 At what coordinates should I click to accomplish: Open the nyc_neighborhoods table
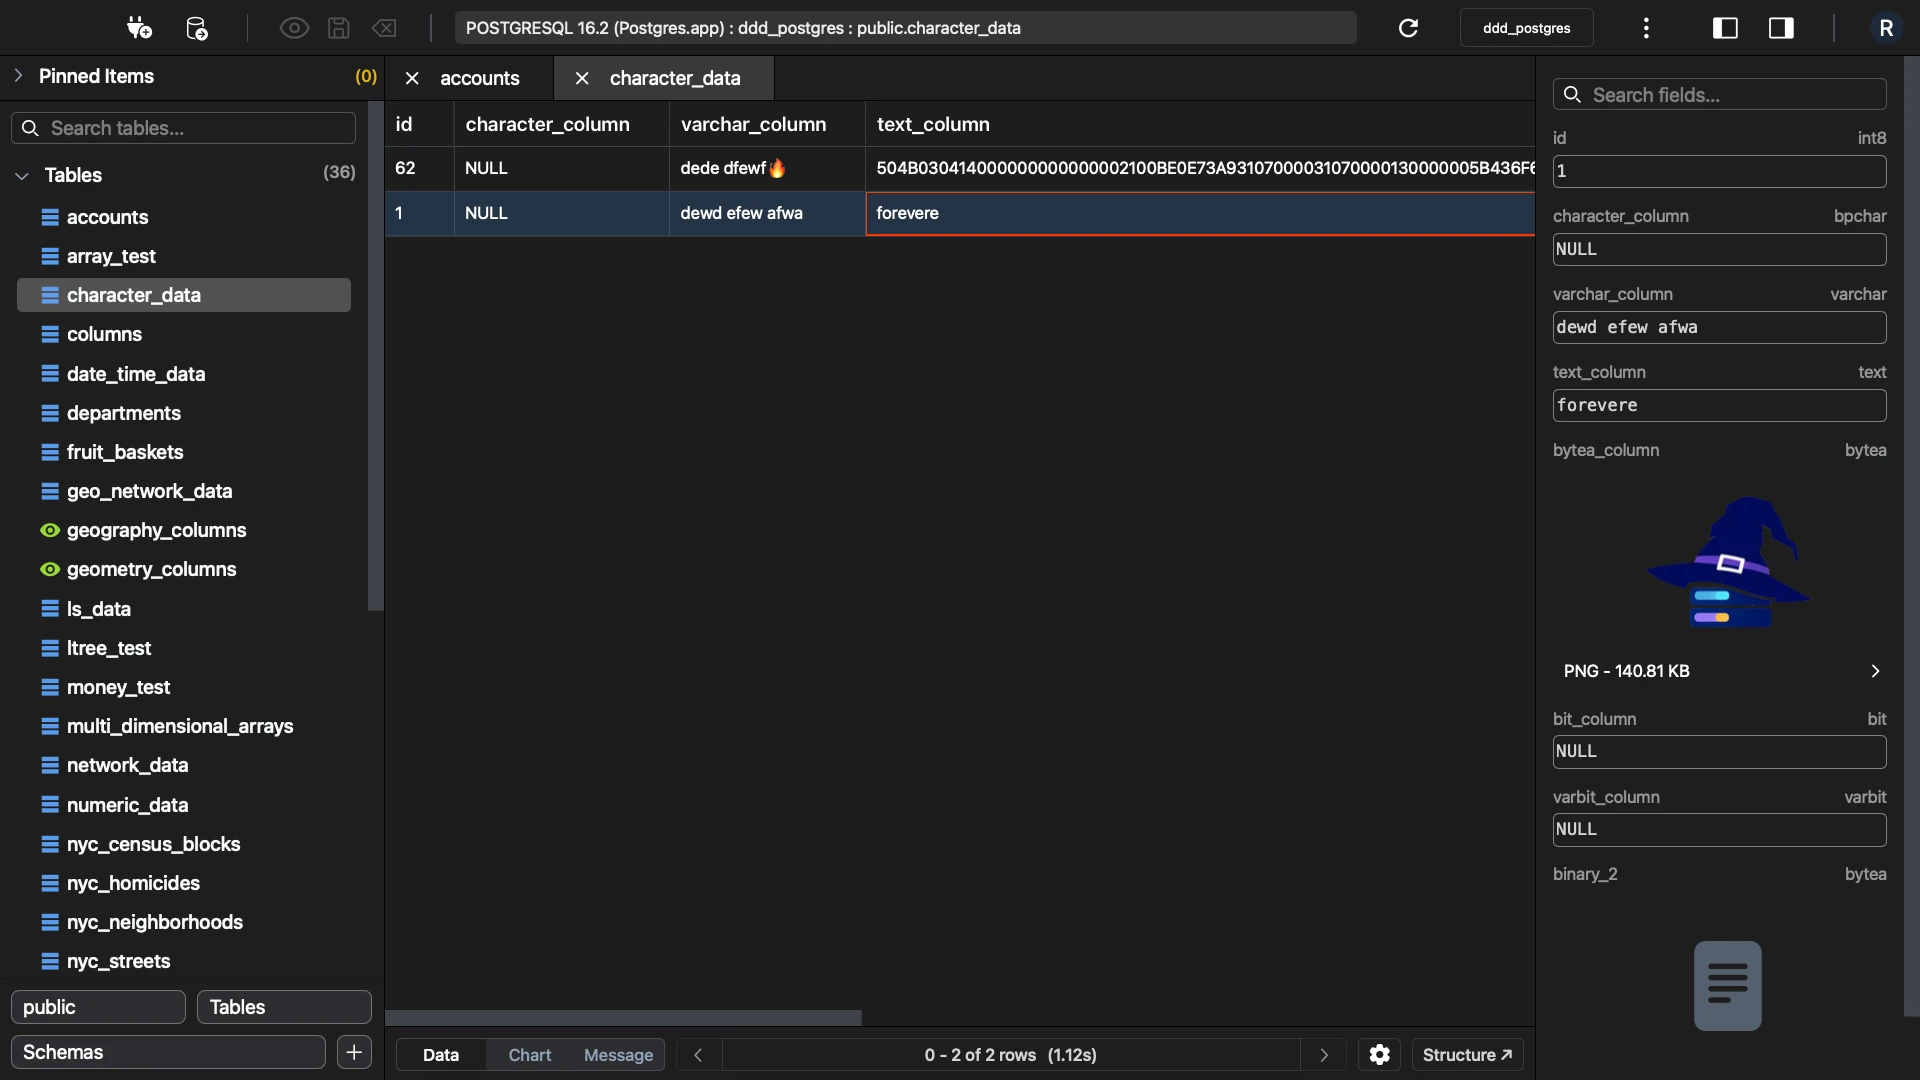click(x=184, y=922)
